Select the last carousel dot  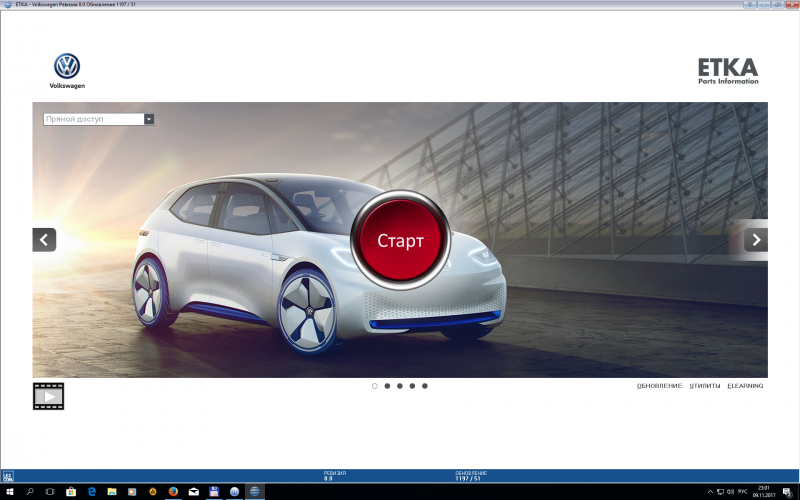[x=424, y=385]
